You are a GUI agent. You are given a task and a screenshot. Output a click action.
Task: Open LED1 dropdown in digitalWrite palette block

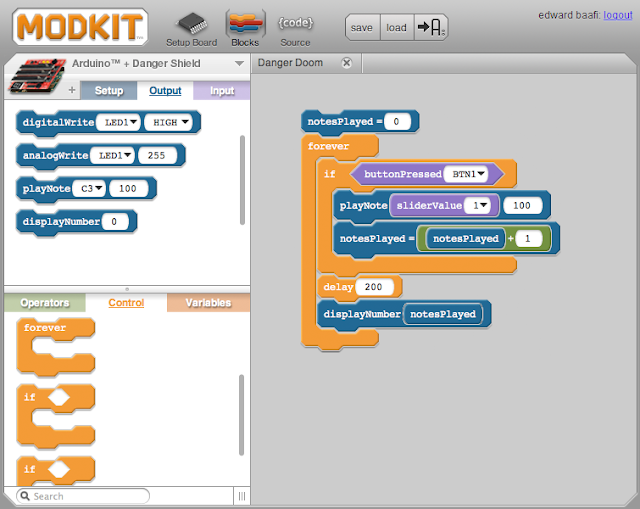119,122
